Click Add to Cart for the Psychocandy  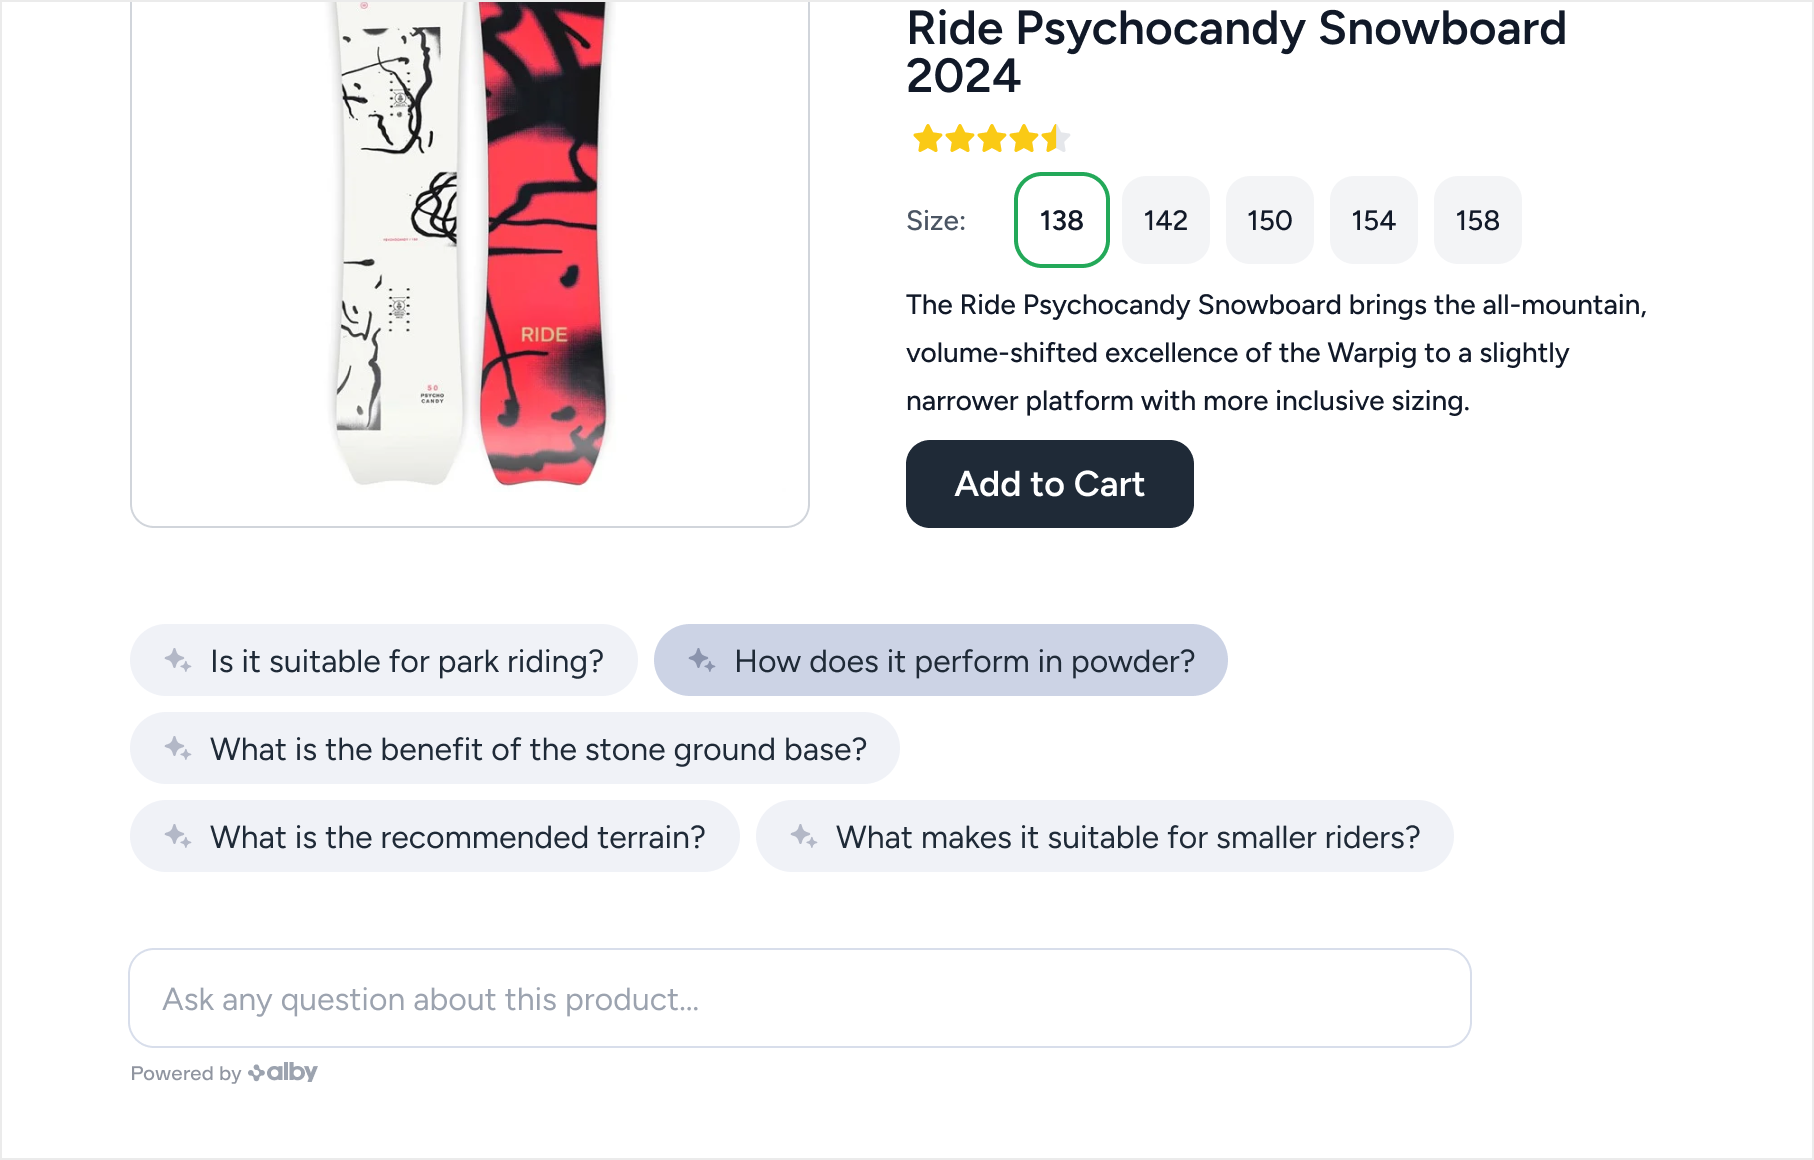(x=1049, y=483)
